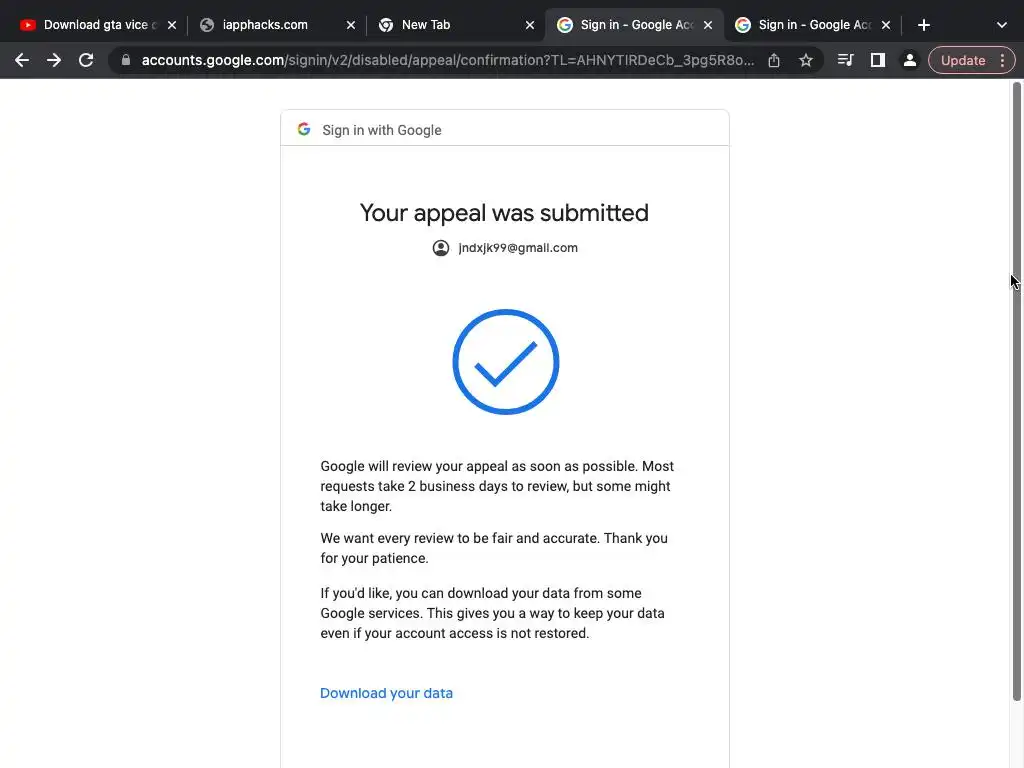Image resolution: width=1024 pixels, height=768 pixels.
Task: Close the Download gta vice tab
Action: 172,25
